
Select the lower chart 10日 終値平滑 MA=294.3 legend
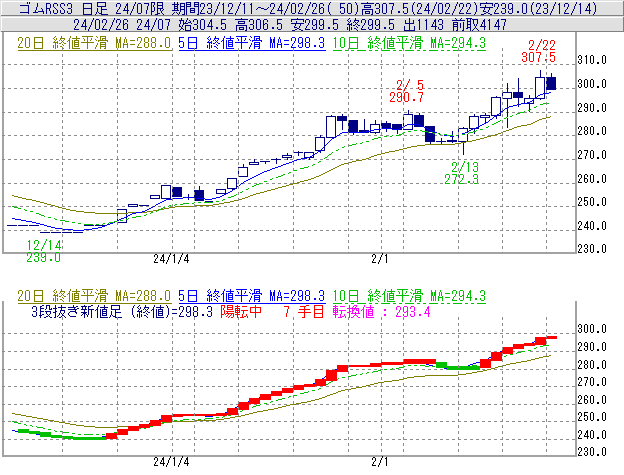tap(410, 296)
